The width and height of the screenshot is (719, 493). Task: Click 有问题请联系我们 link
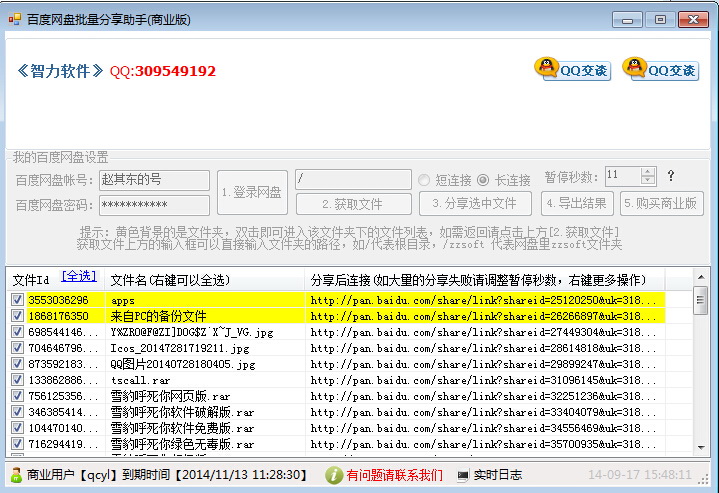[394, 475]
